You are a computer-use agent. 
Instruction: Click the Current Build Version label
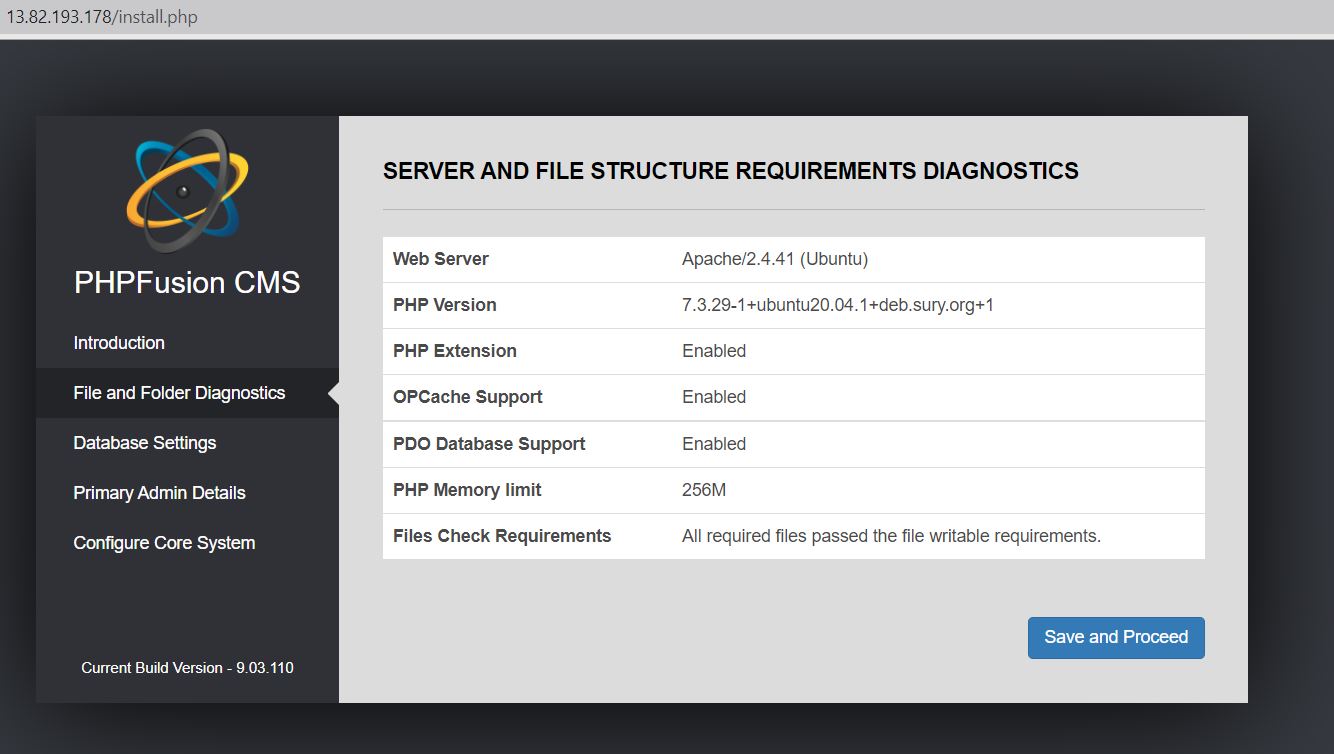[x=187, y=668]
